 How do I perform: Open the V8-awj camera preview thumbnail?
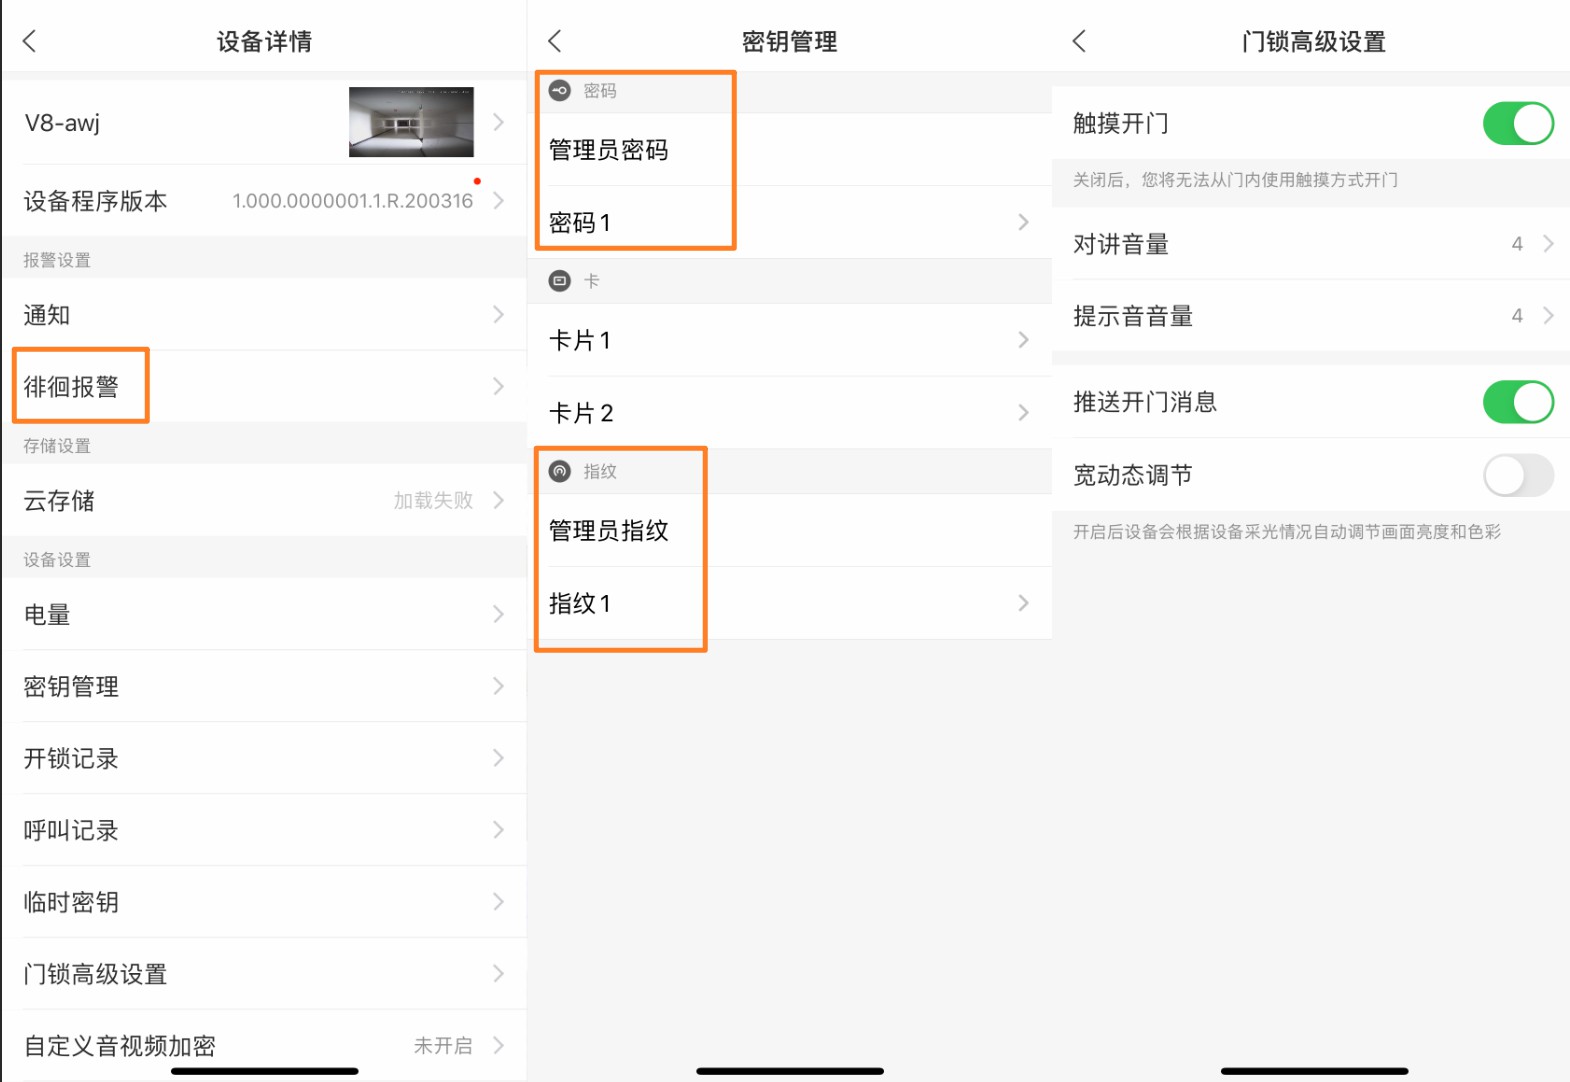(411, 122)
